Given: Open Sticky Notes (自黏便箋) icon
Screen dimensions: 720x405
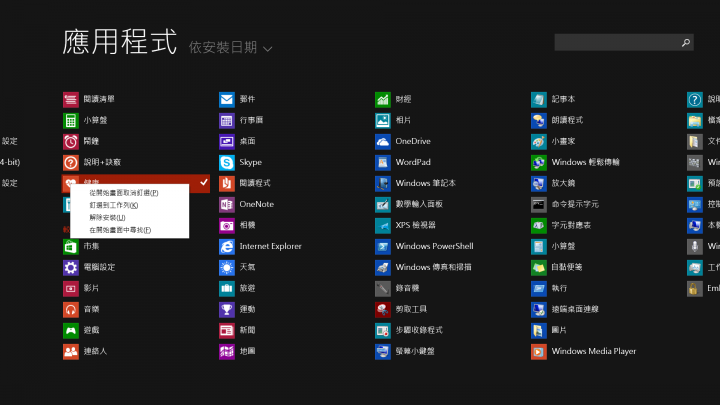Looking at the screenshot, I should [539, 267].
